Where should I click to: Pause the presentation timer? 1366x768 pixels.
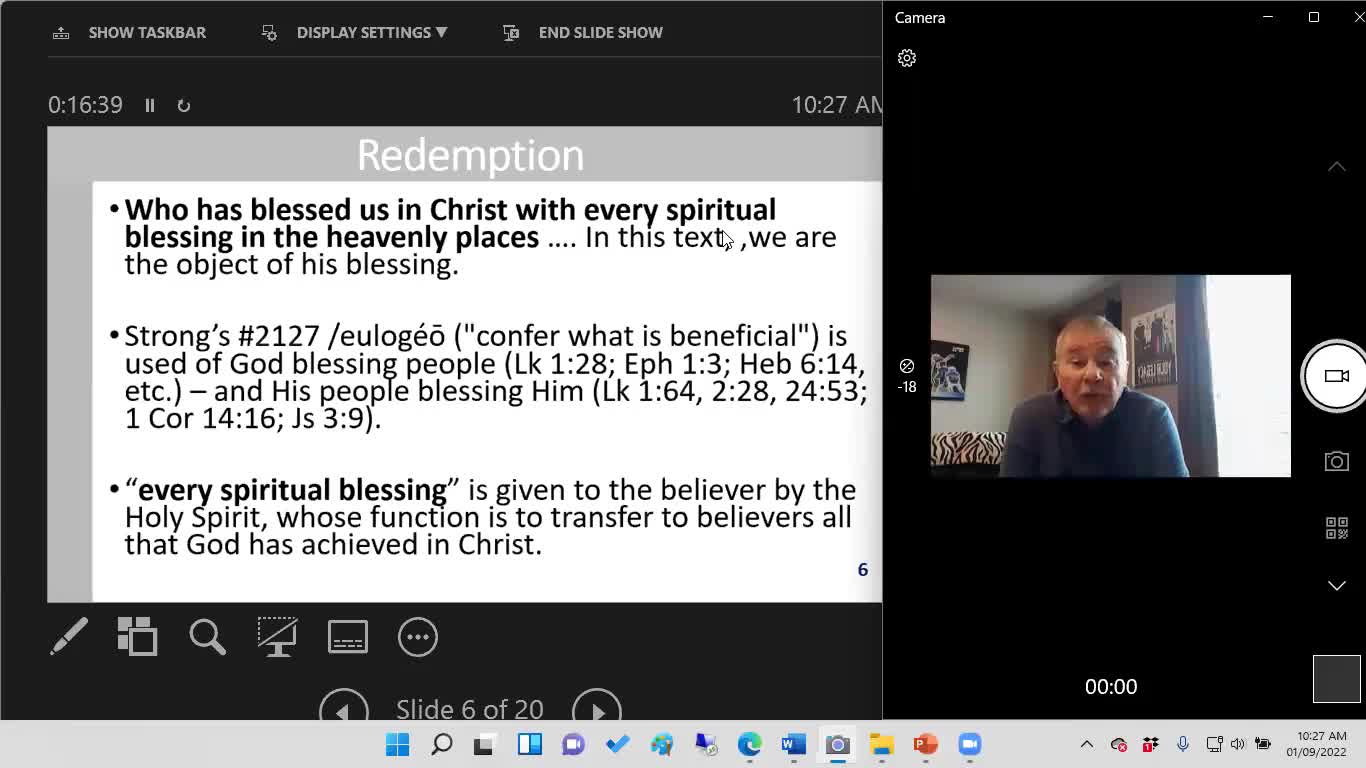(x=150, y=105)
